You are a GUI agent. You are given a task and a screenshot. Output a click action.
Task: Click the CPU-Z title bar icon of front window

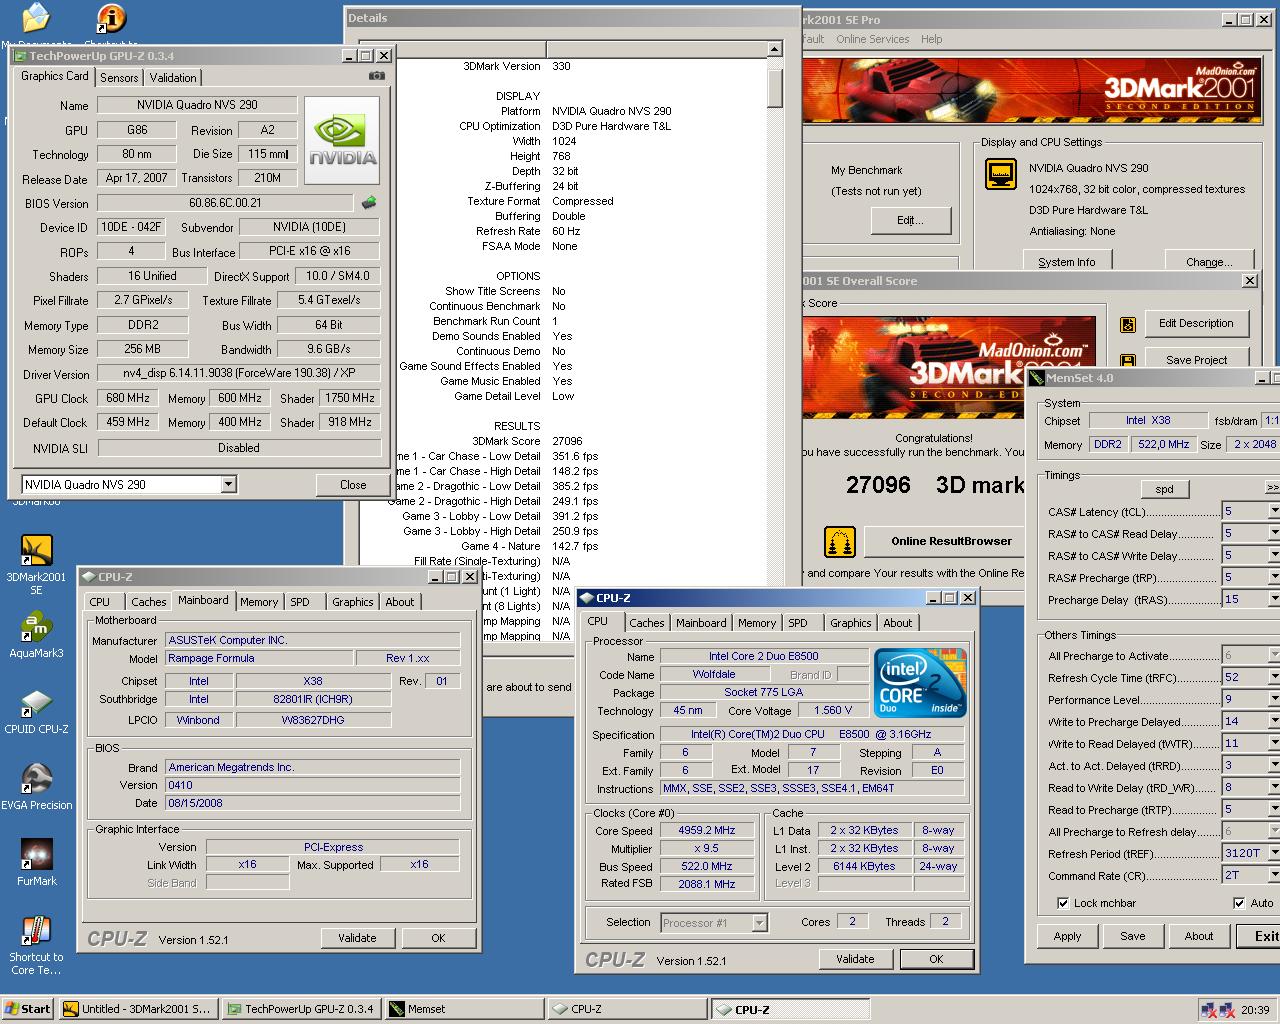tap(586, 598)
